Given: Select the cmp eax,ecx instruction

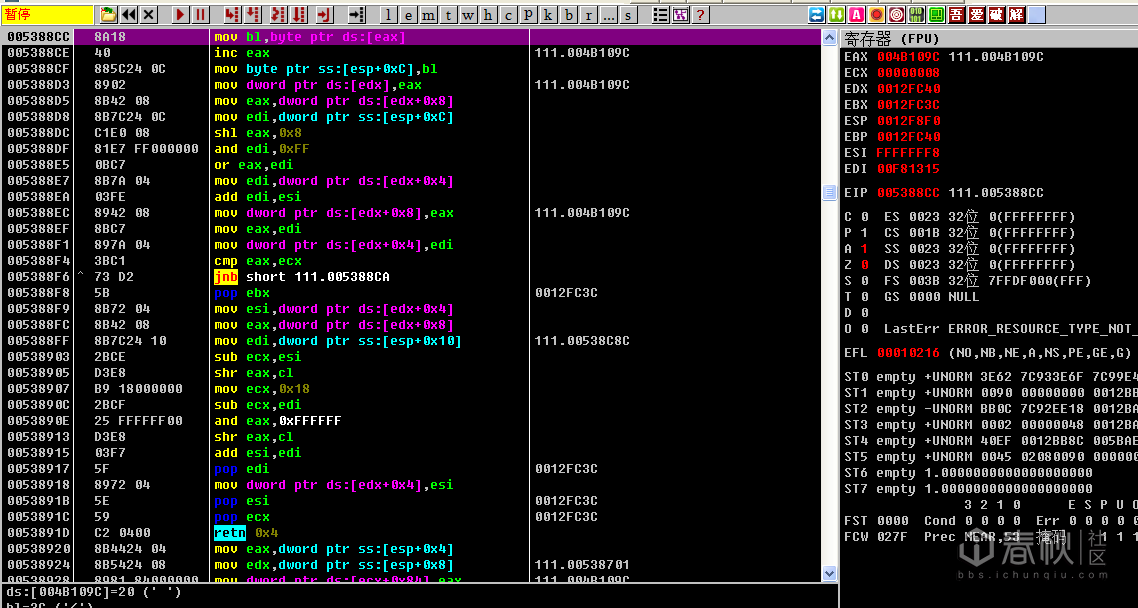Looking at the screenshot, I should pos(258,261).
